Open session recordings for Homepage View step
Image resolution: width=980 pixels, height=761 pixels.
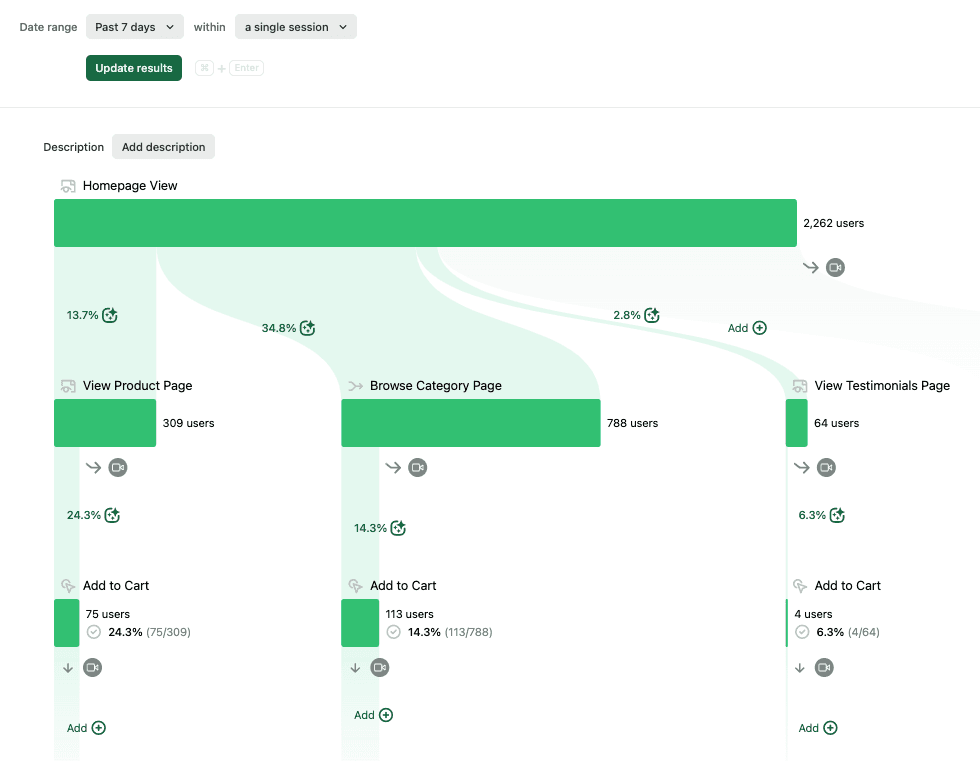(x=835, y=267)
